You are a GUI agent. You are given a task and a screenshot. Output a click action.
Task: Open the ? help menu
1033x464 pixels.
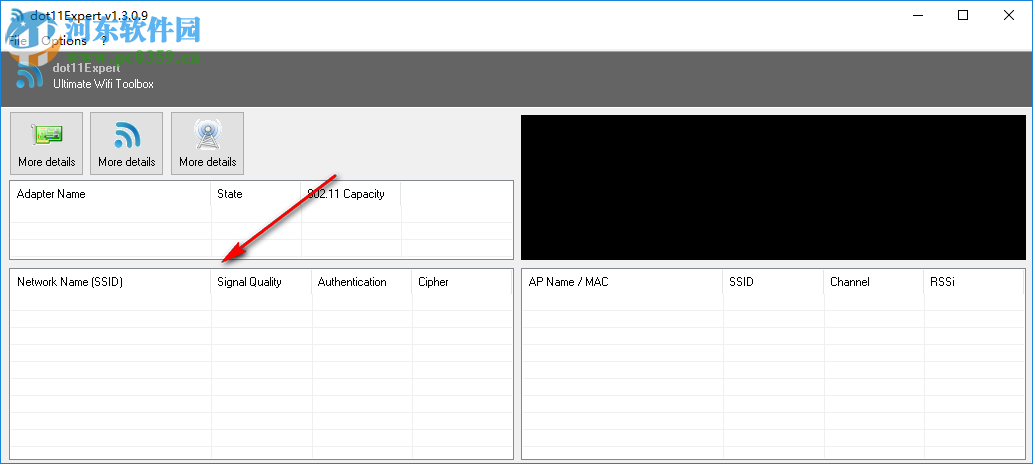click(103, 41)
